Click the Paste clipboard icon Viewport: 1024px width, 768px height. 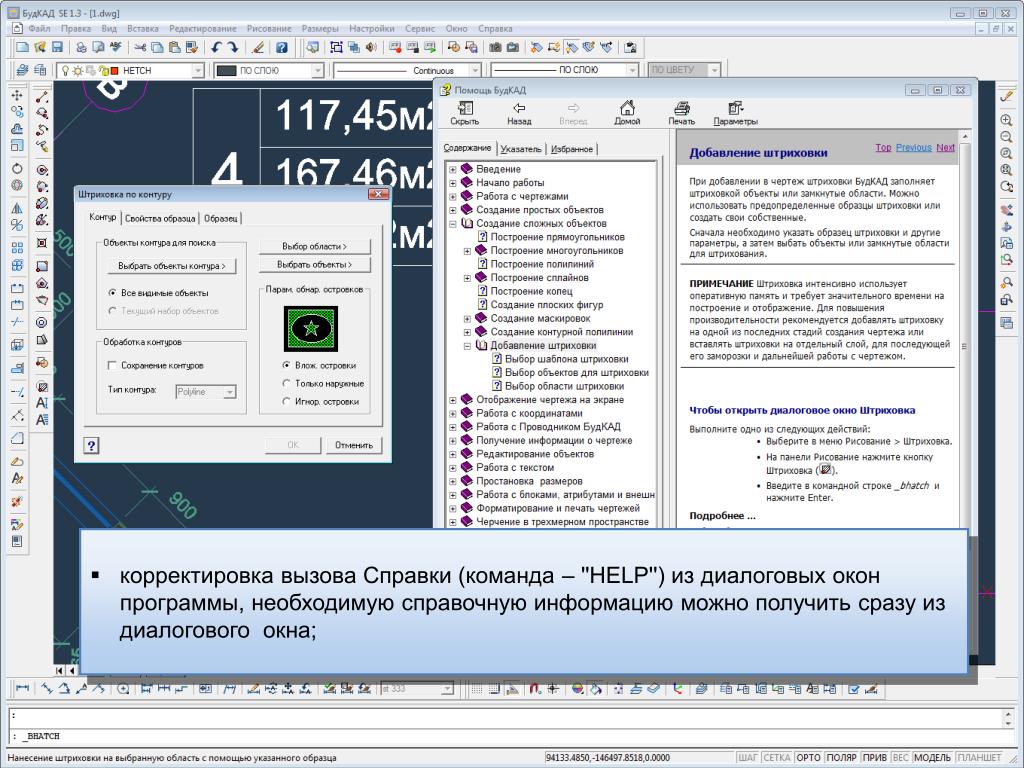point(174,48)
